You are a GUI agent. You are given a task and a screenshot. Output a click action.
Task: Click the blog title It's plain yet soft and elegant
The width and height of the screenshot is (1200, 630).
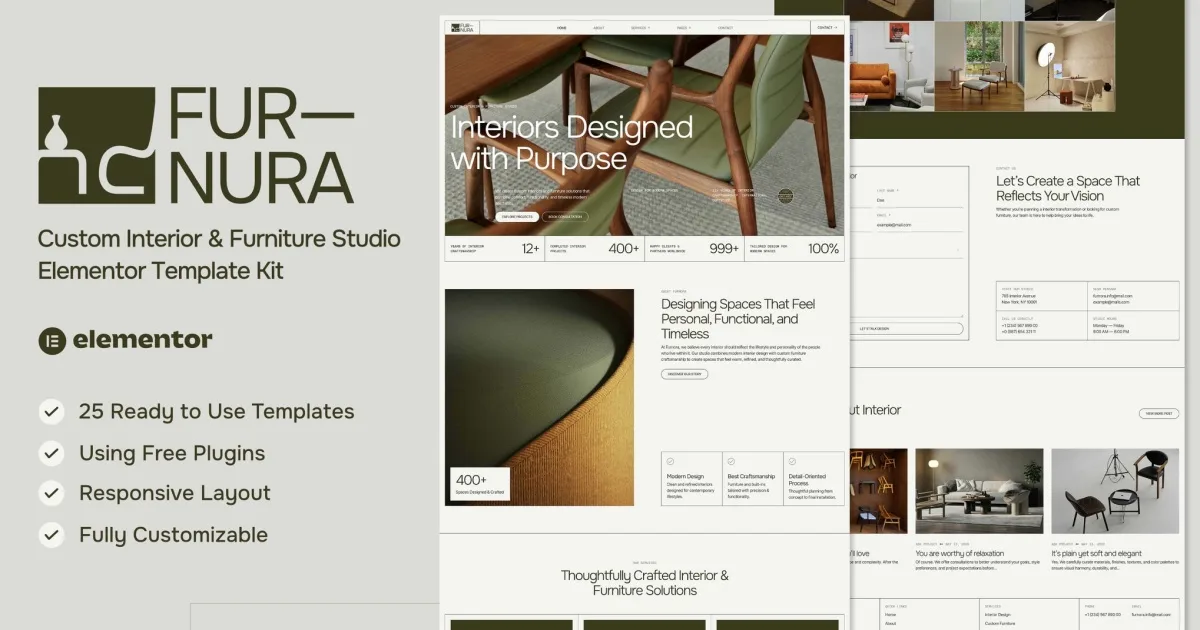[x=1096, y=553]
